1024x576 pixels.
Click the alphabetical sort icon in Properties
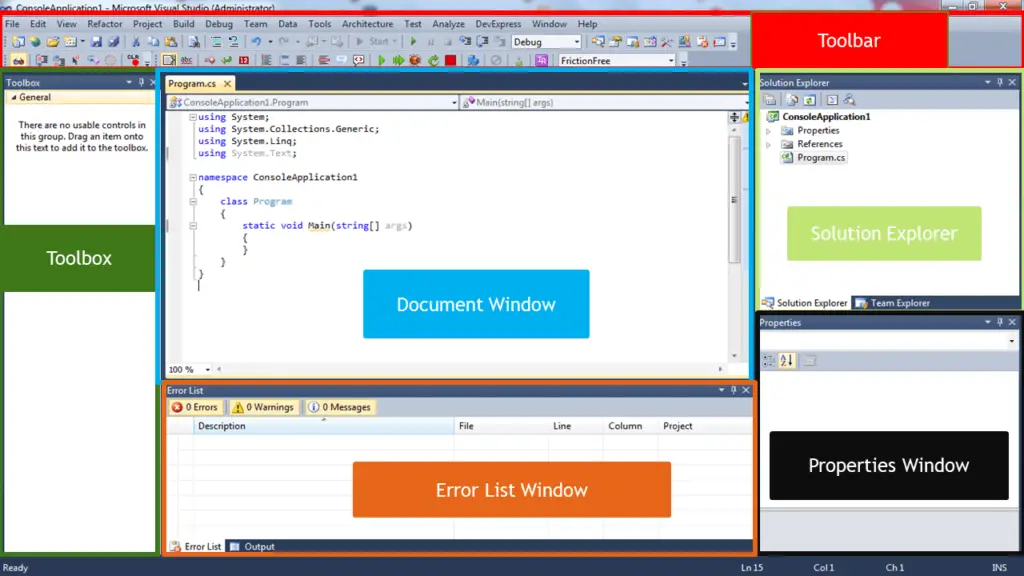pos(787,360)
